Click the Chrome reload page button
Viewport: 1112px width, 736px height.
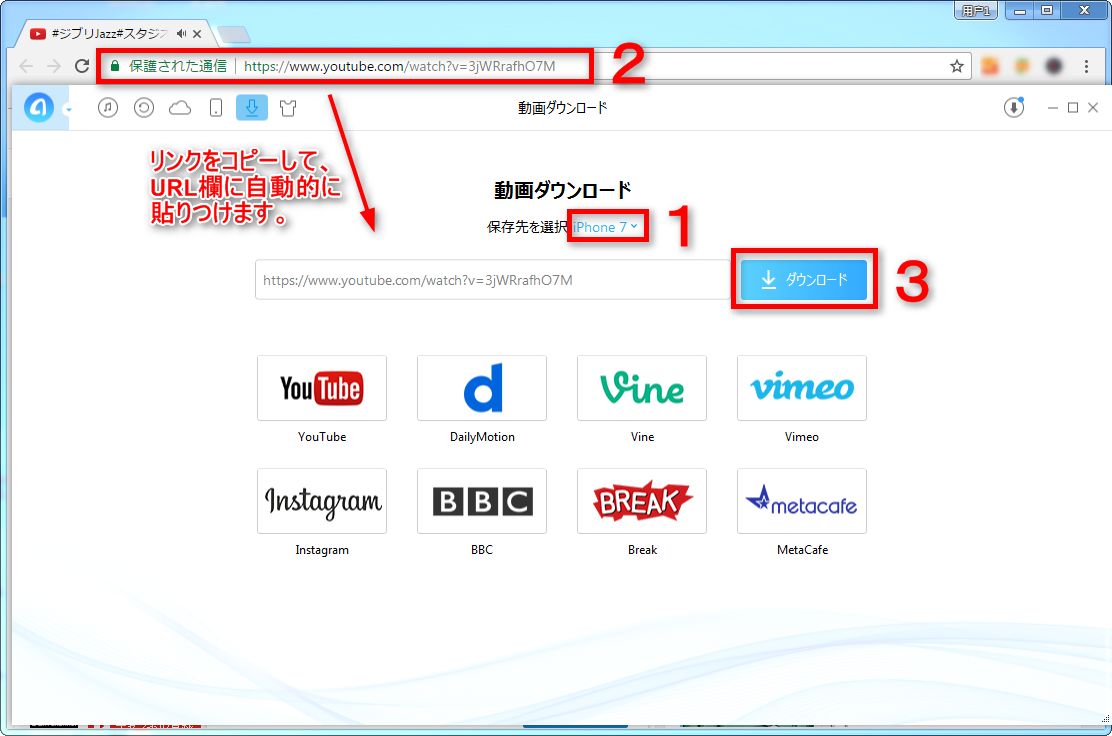pyautogui.click(x=82, y=66)
